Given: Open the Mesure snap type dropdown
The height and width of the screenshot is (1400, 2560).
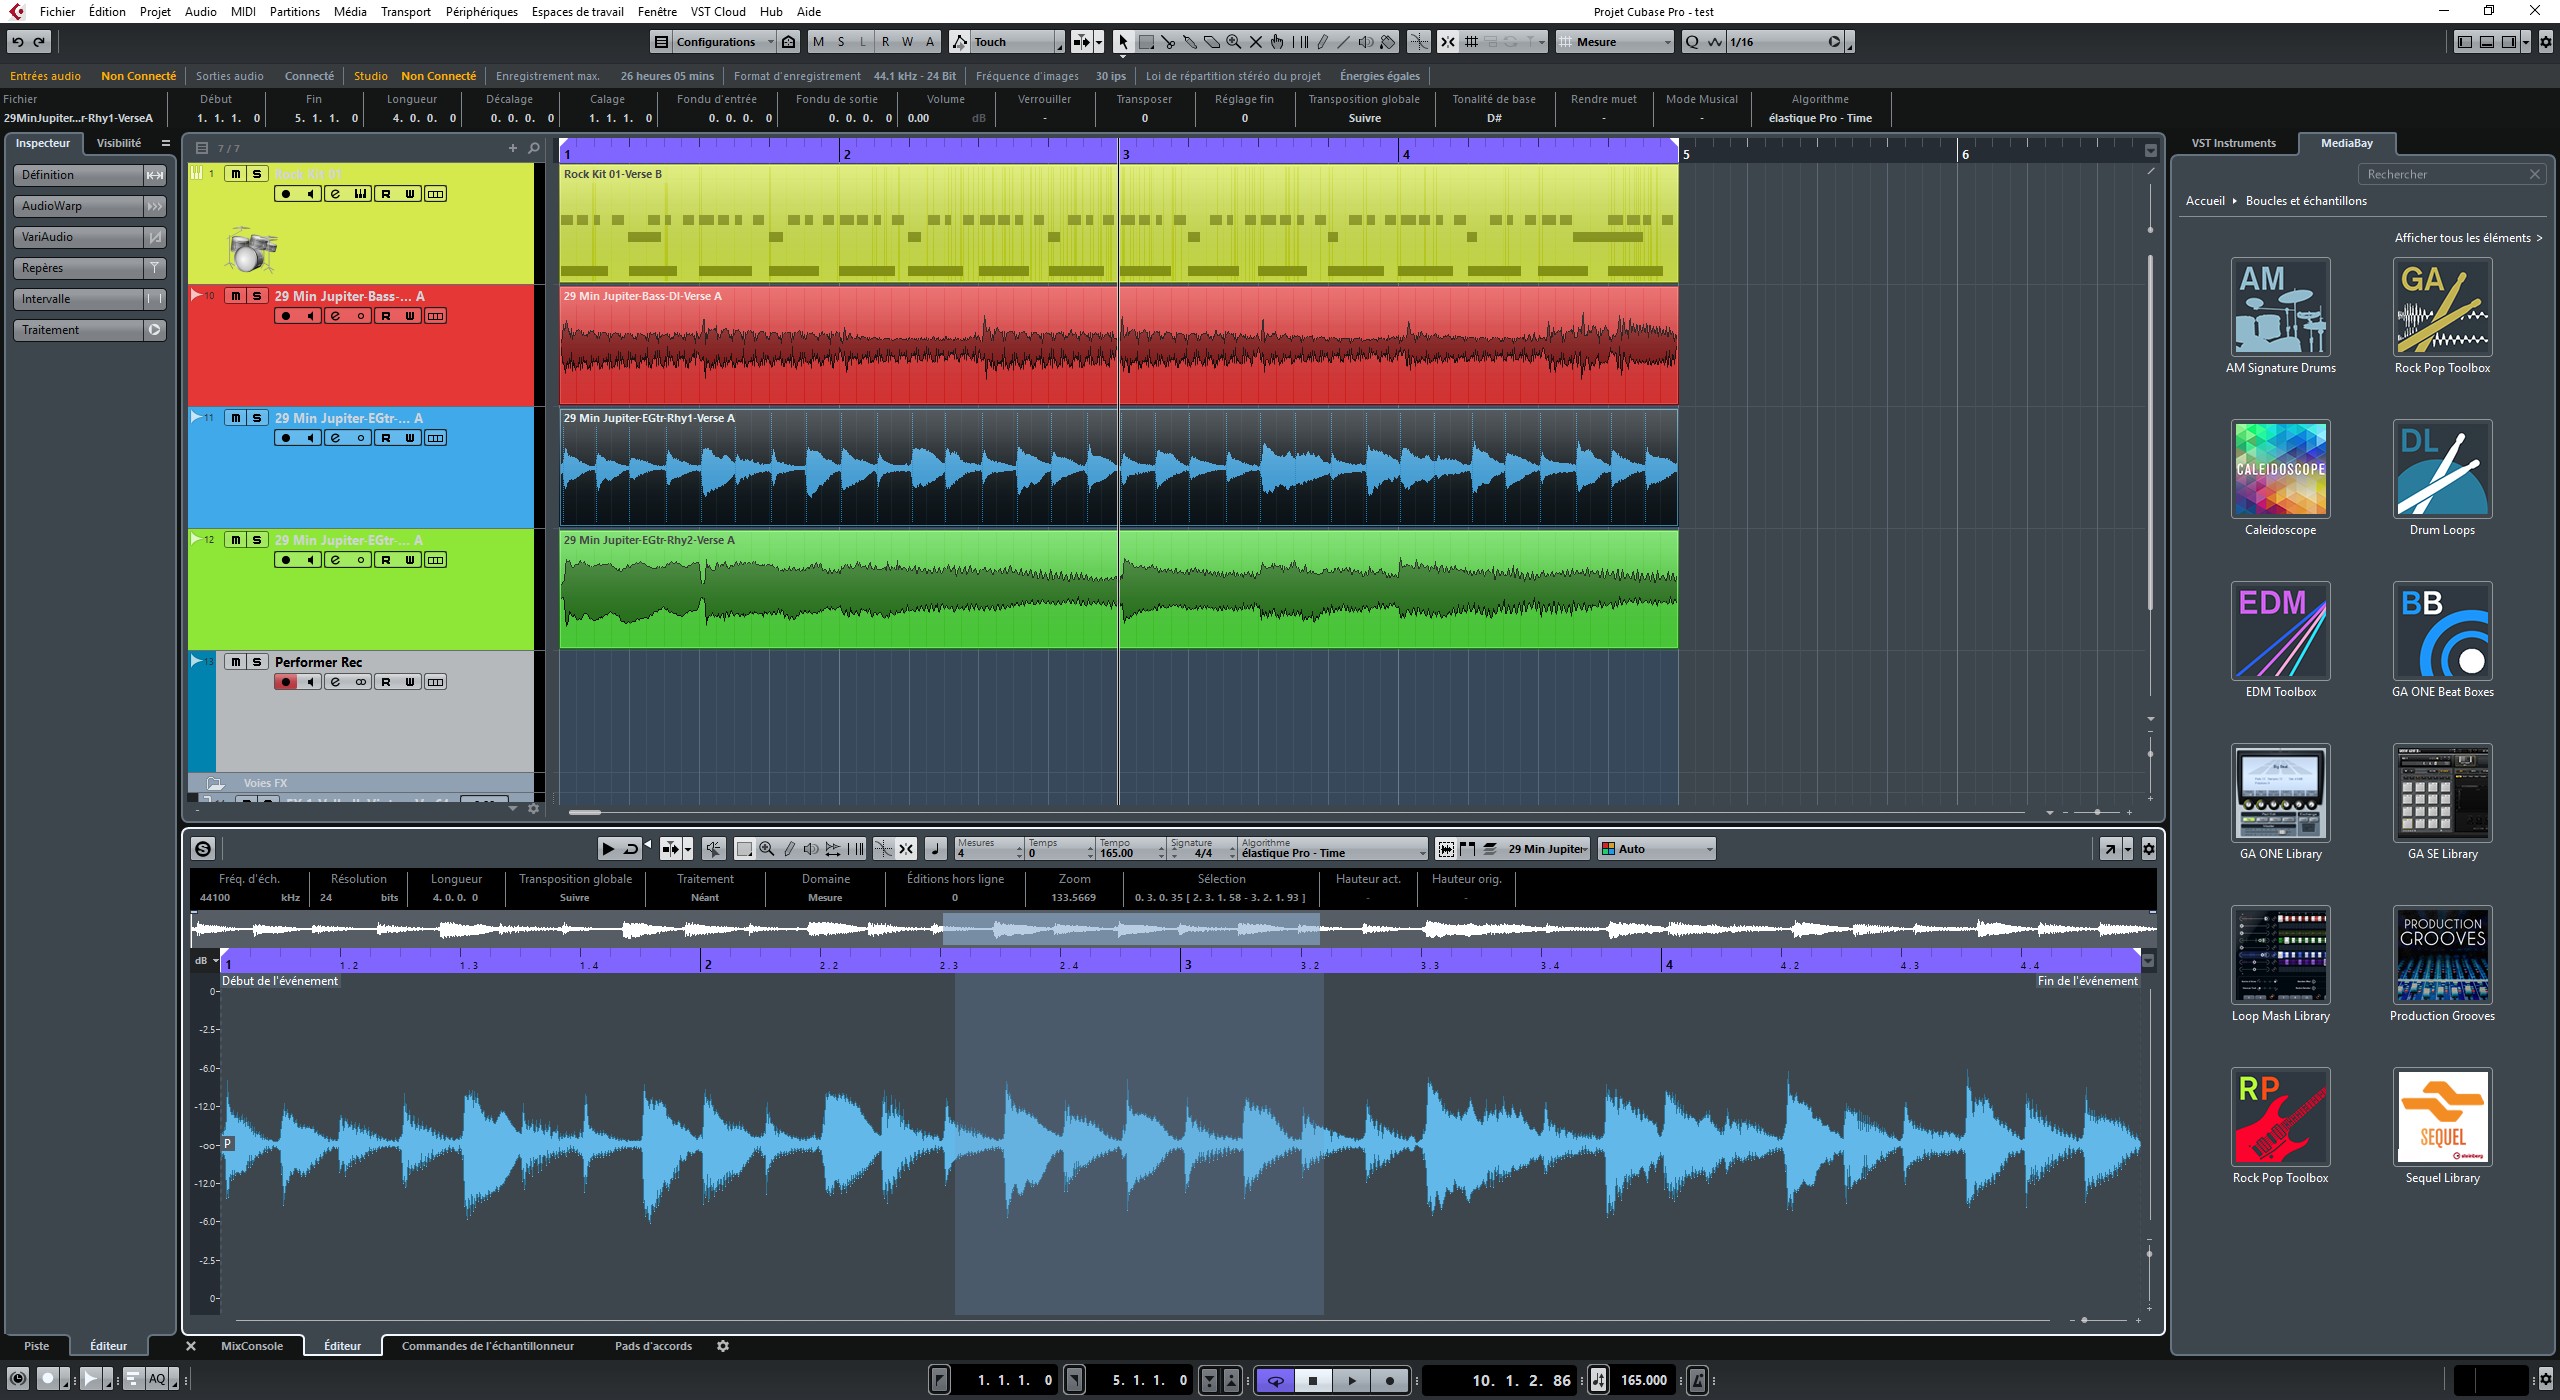Looking at the screenshot, I should [x=1614, y=42].
